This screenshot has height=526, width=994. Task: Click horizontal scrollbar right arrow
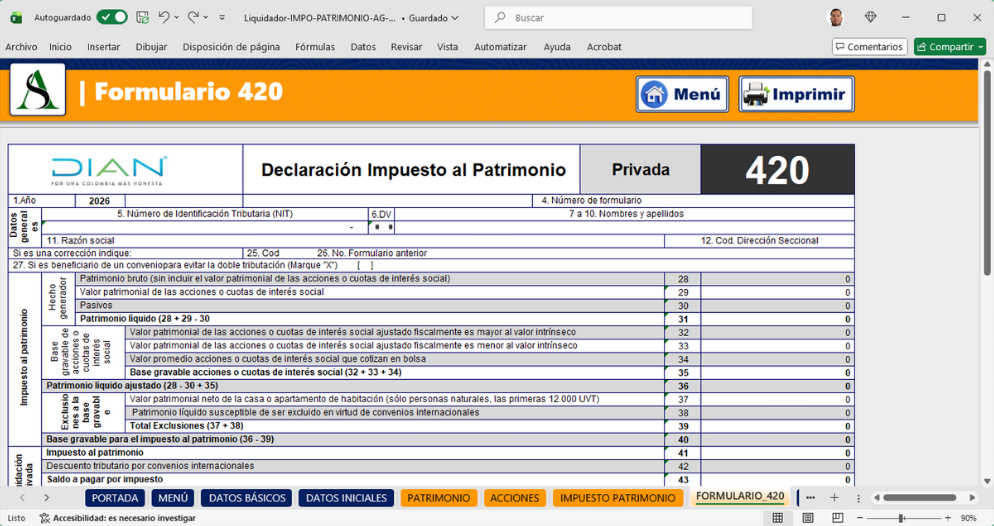[972, 498]
